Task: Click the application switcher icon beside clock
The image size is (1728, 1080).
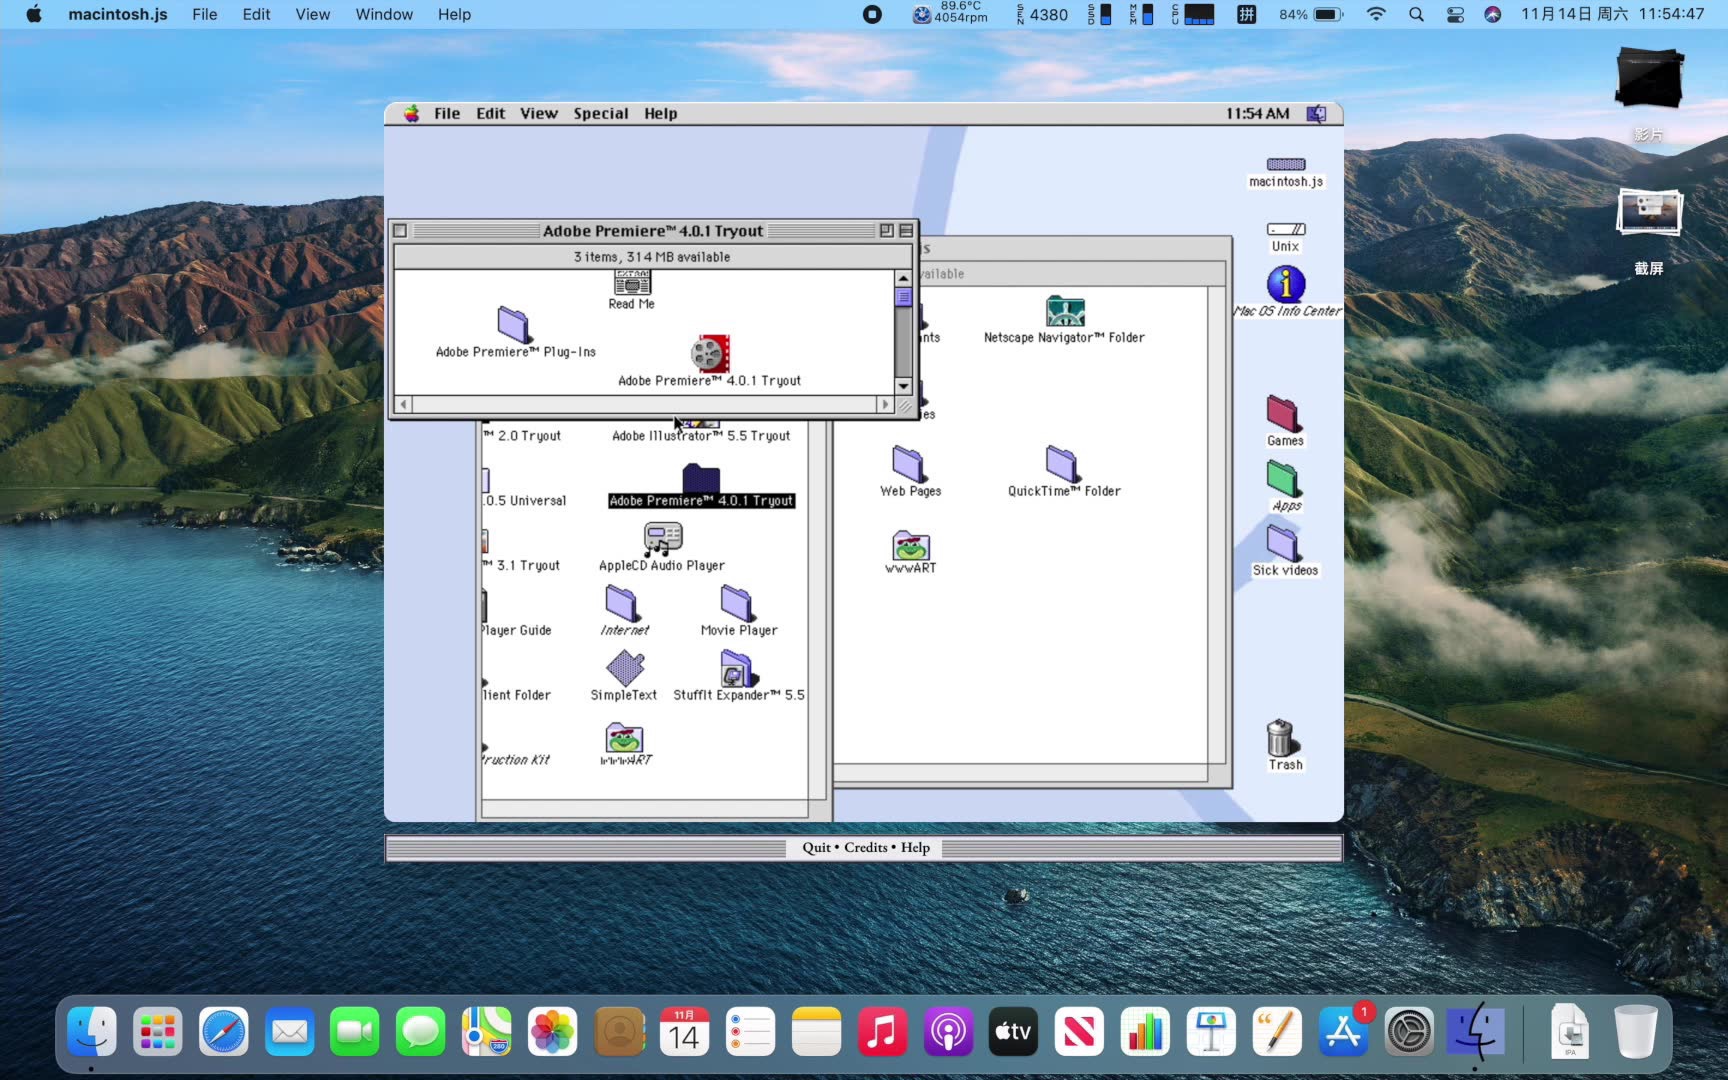Action: [1316, 114]
